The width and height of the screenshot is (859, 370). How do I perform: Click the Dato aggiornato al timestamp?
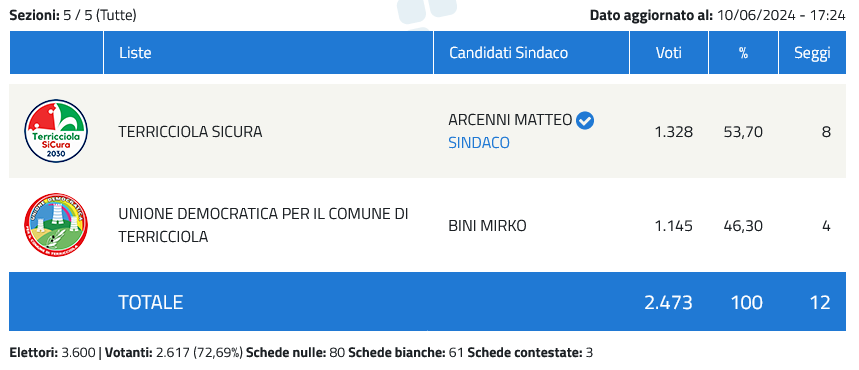click(x=718, y=15)
